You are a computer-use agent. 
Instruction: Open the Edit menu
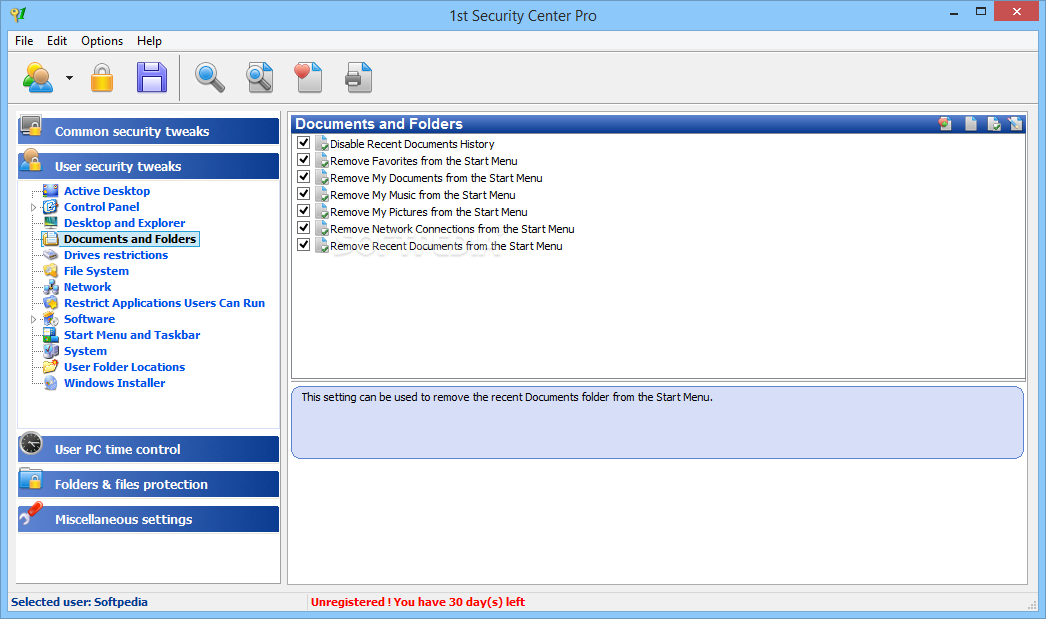(x=57, y=41)
